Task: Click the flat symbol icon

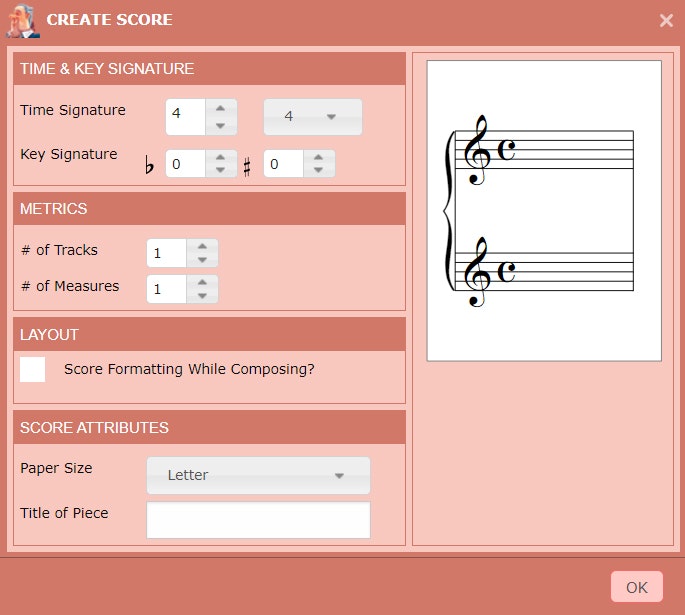Action: tap(149, 166)
